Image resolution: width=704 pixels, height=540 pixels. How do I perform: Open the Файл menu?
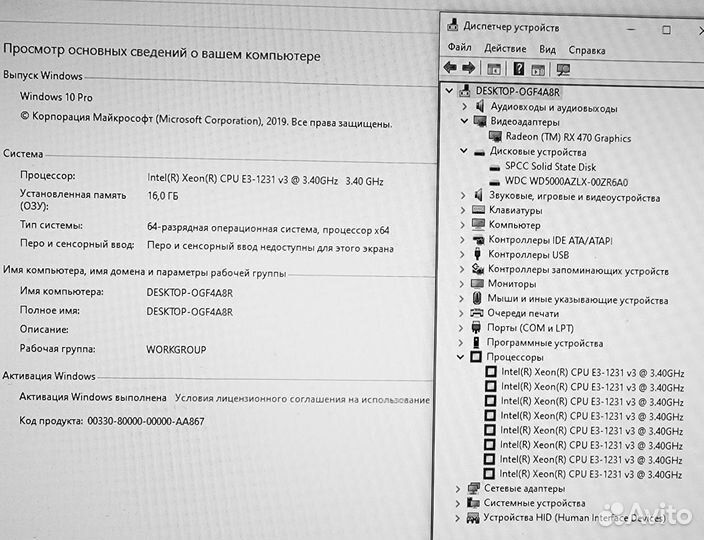(x=459, y=47)
